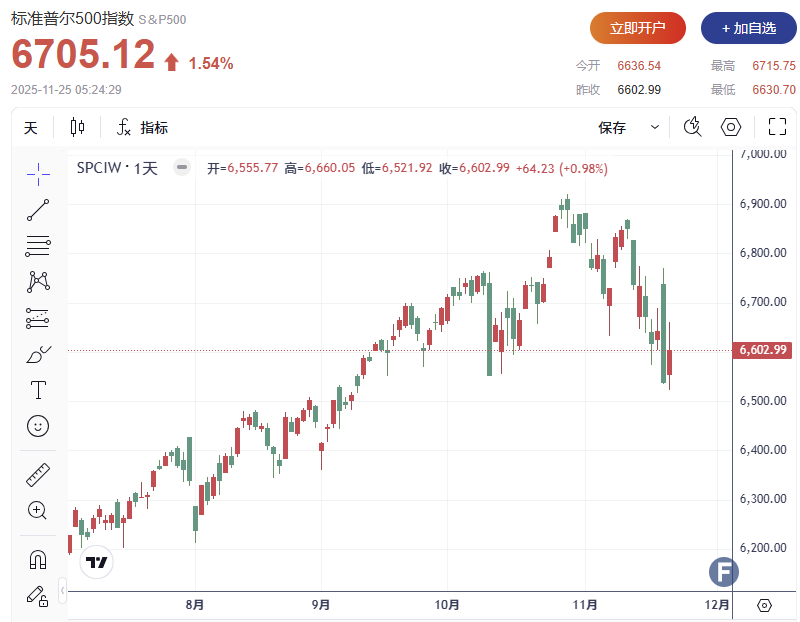800x622 pixels.
Task: Select the pattern drawing tool
Action: [x=38, y=281]
